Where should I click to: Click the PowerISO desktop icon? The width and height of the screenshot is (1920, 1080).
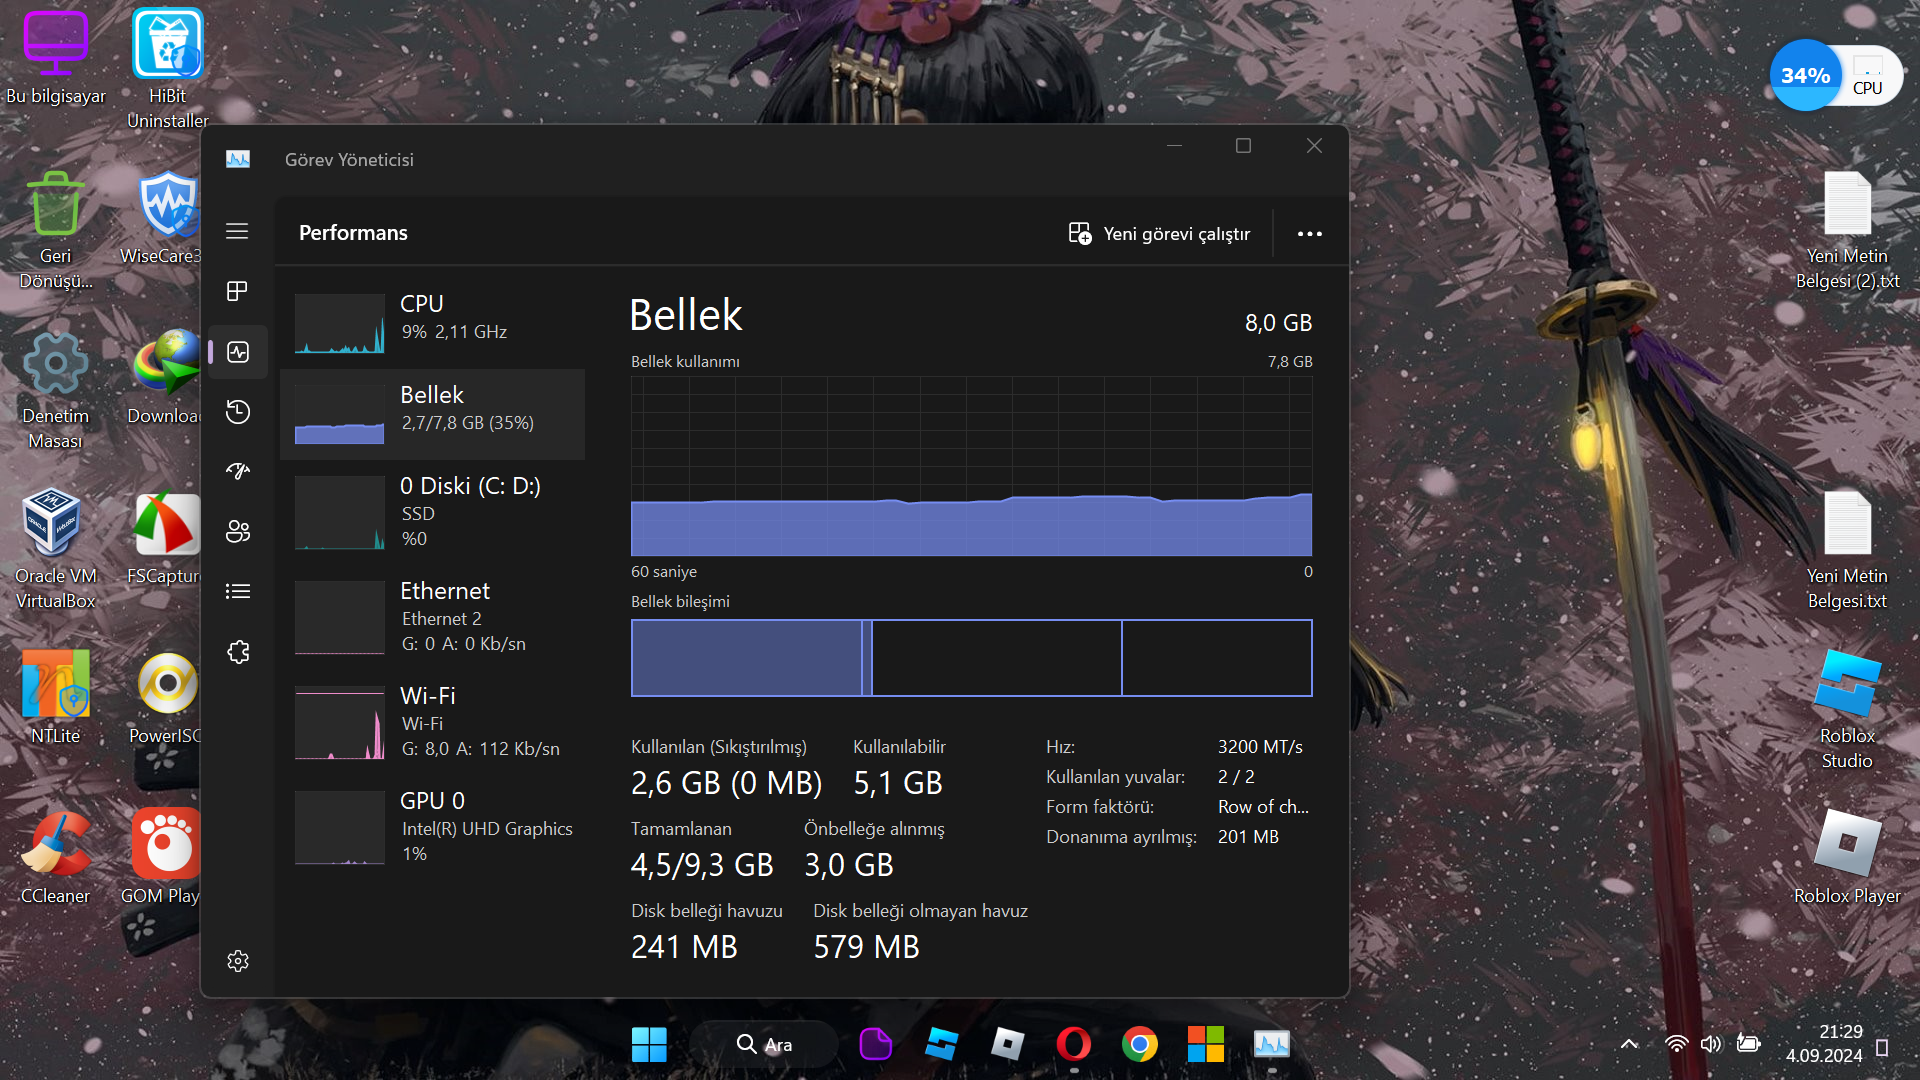164,698
